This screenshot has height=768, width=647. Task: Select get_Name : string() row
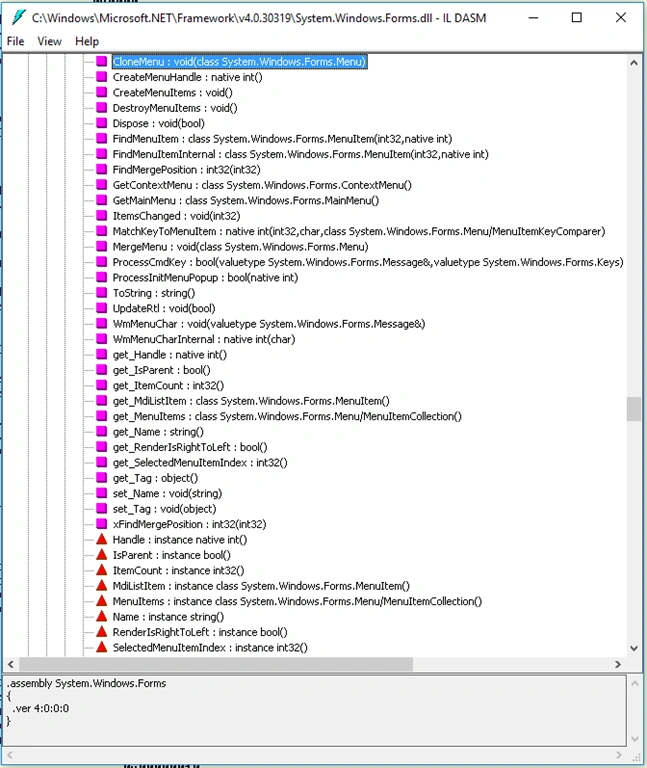click(x=158, y=432)
